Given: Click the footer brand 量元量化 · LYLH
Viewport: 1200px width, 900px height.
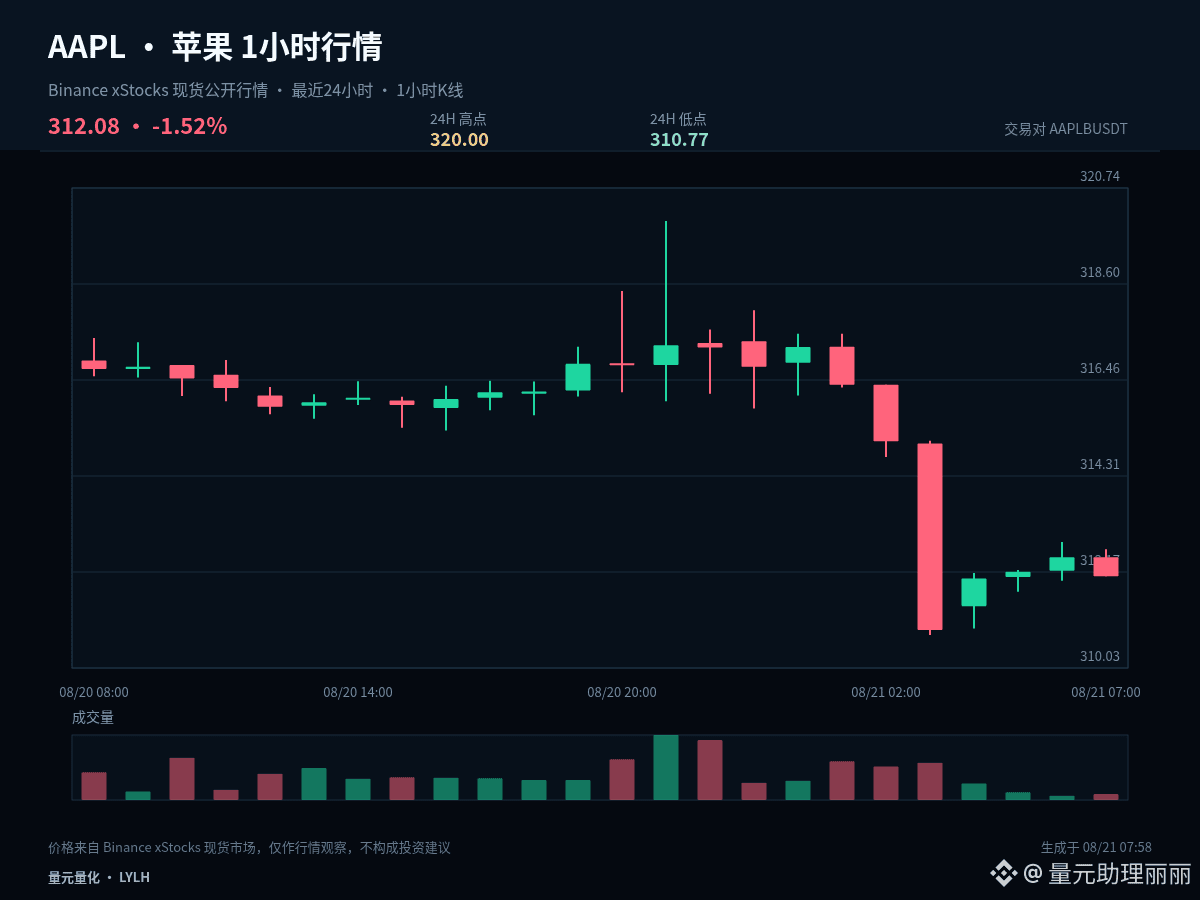Looking at the screenshot, I should [x=99, y=877].
